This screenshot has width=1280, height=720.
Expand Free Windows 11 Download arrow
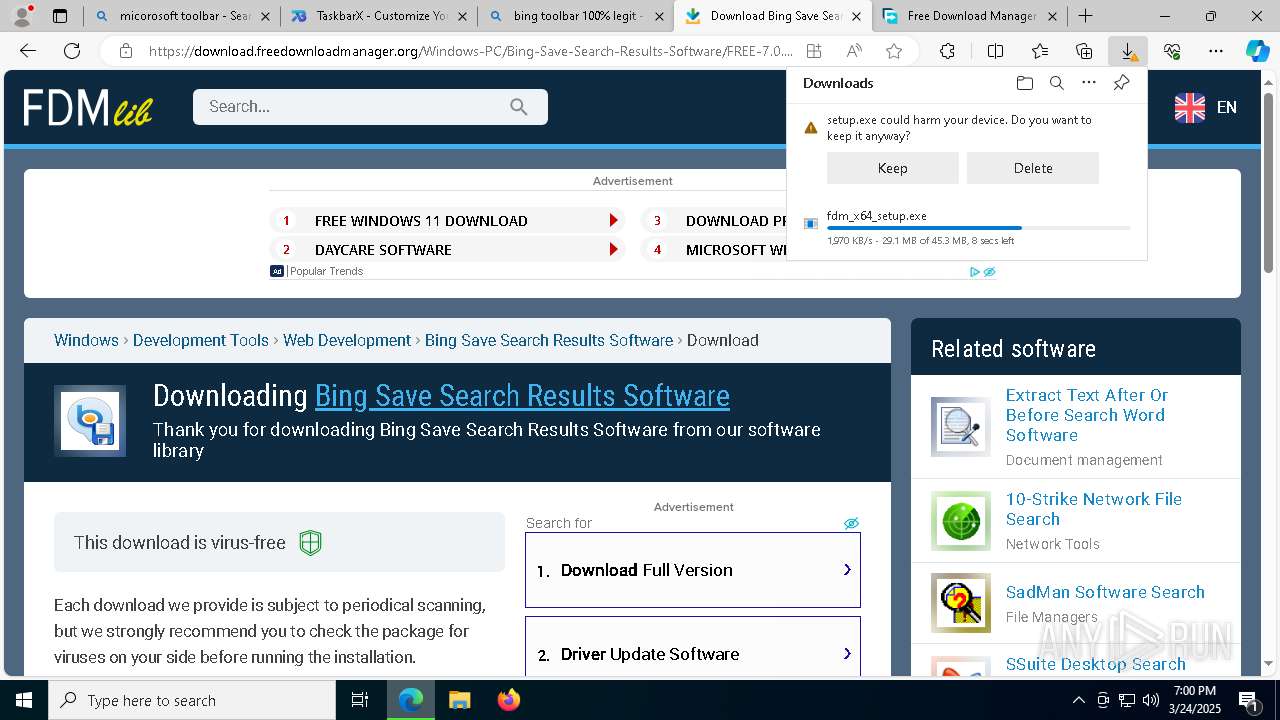(x=613, y=221)
